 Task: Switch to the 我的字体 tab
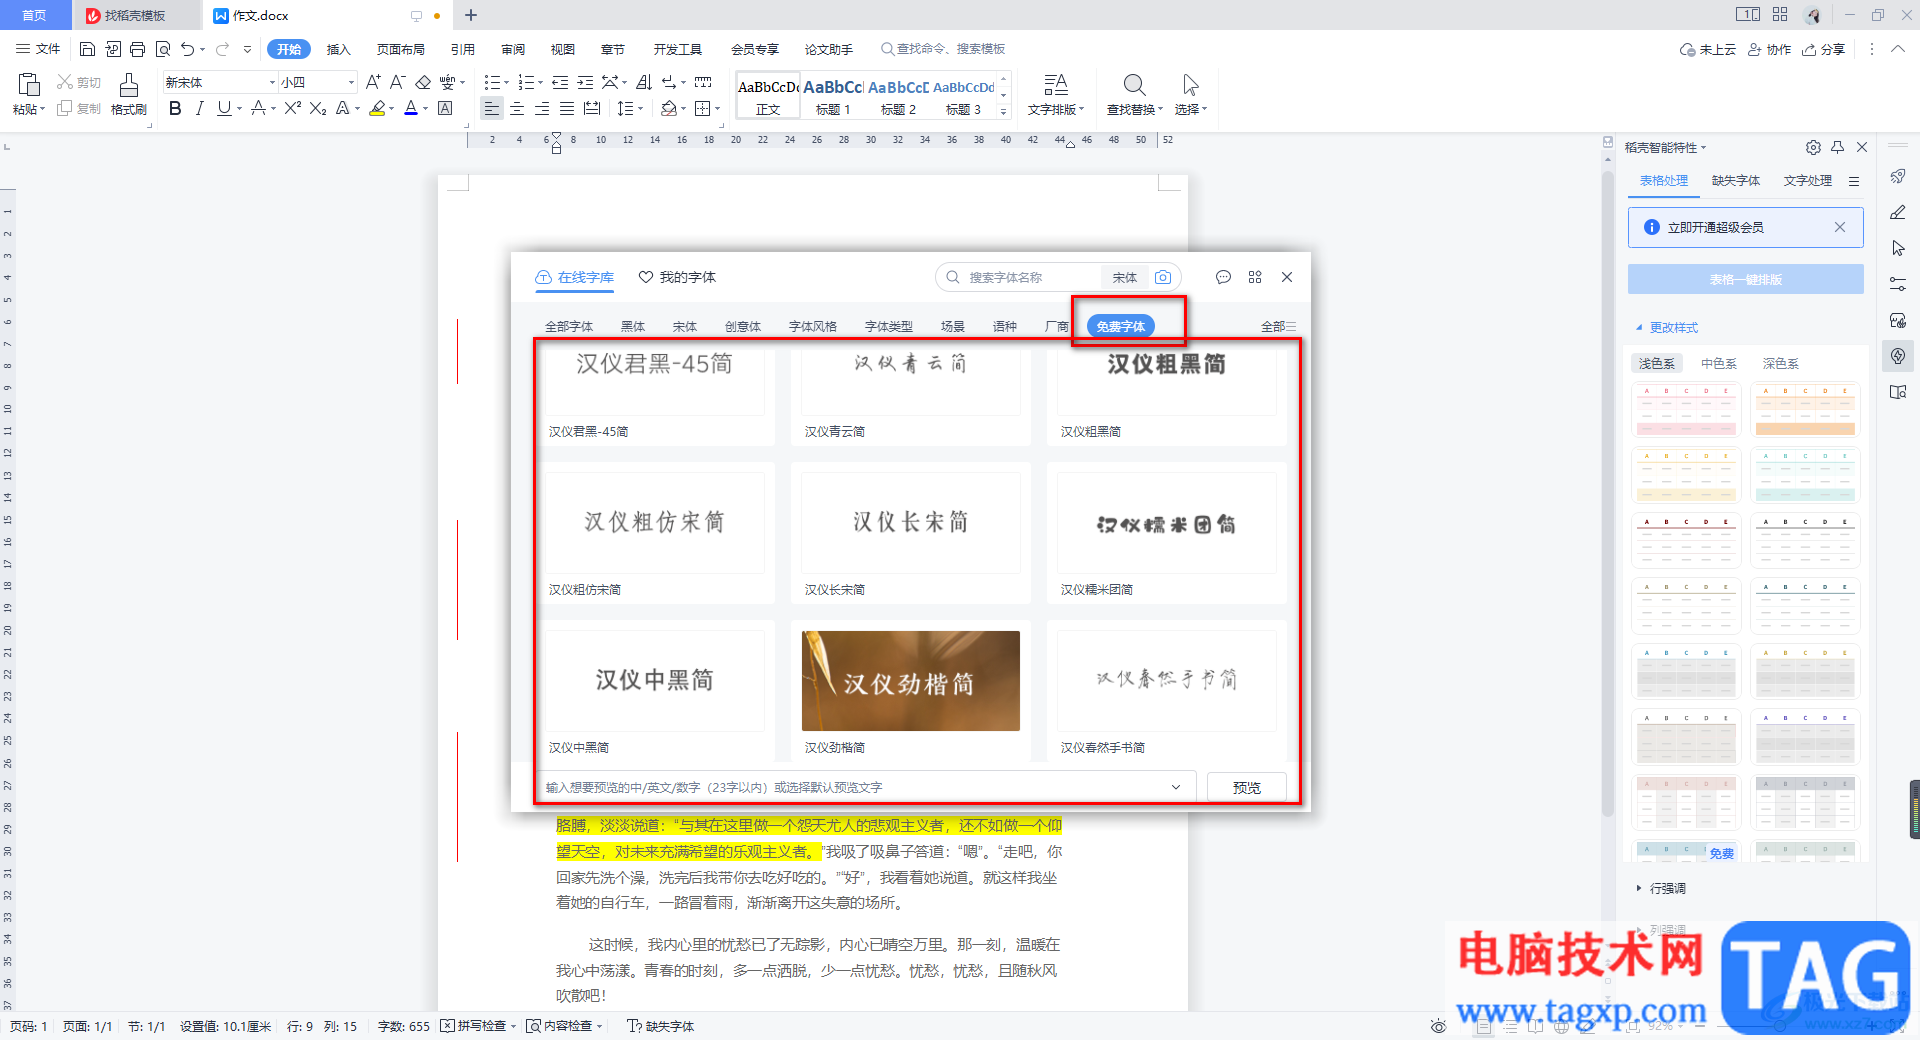678,277
